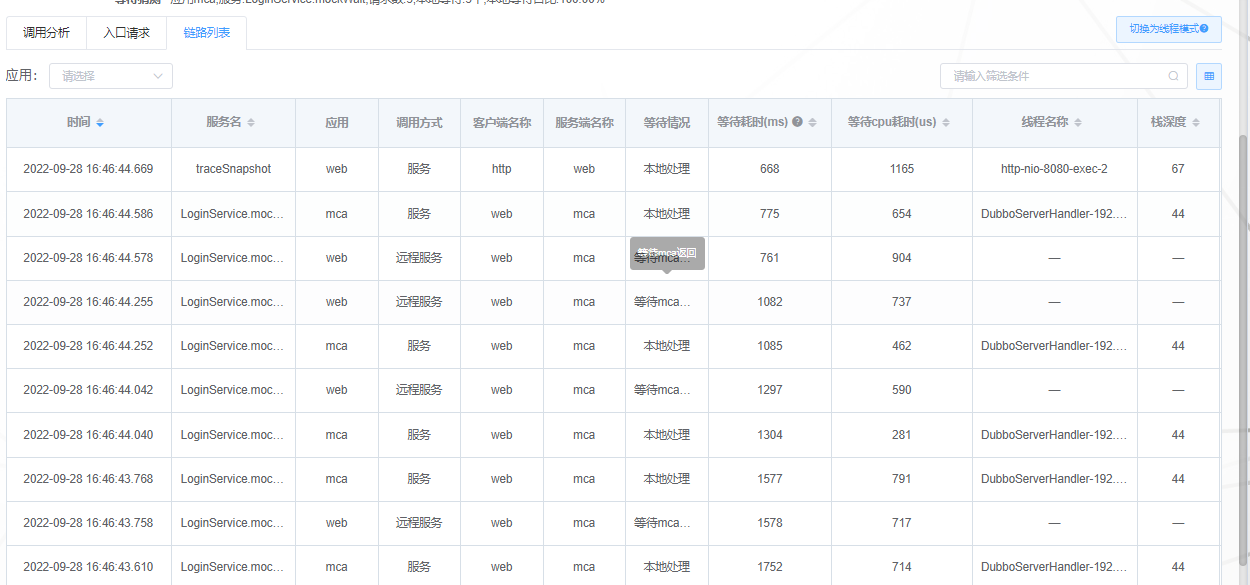The height and width of the screenshot is (585, 1250).
Task: Click the 等待情况 column header
Action: coord(667,123)
